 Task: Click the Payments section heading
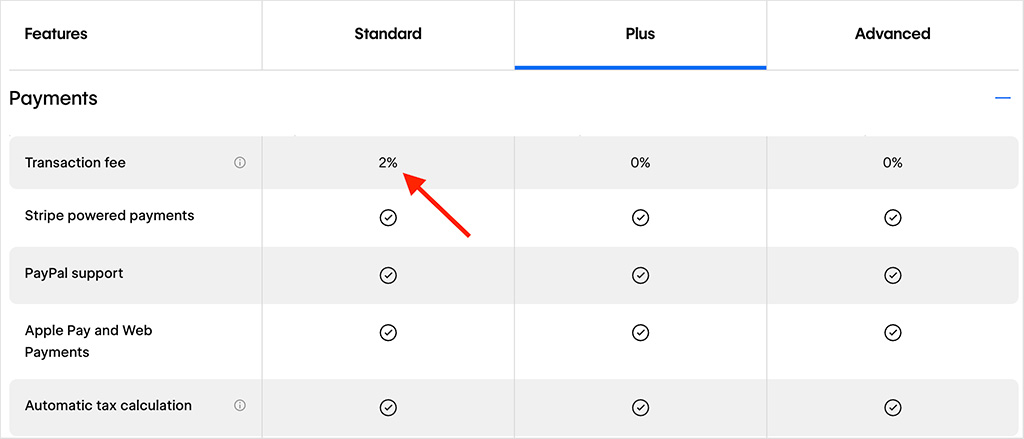(x=53, y=99)
